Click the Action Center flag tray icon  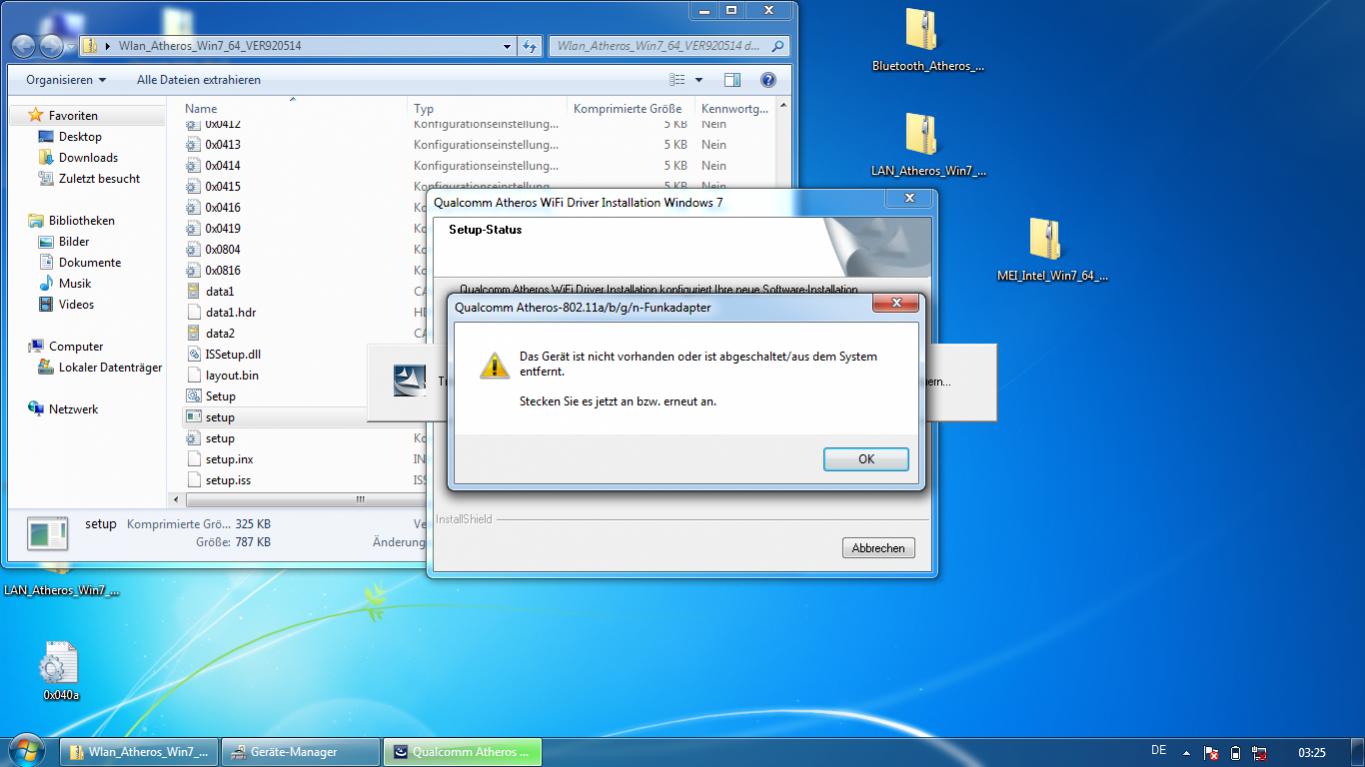(x=1210, y=753)
